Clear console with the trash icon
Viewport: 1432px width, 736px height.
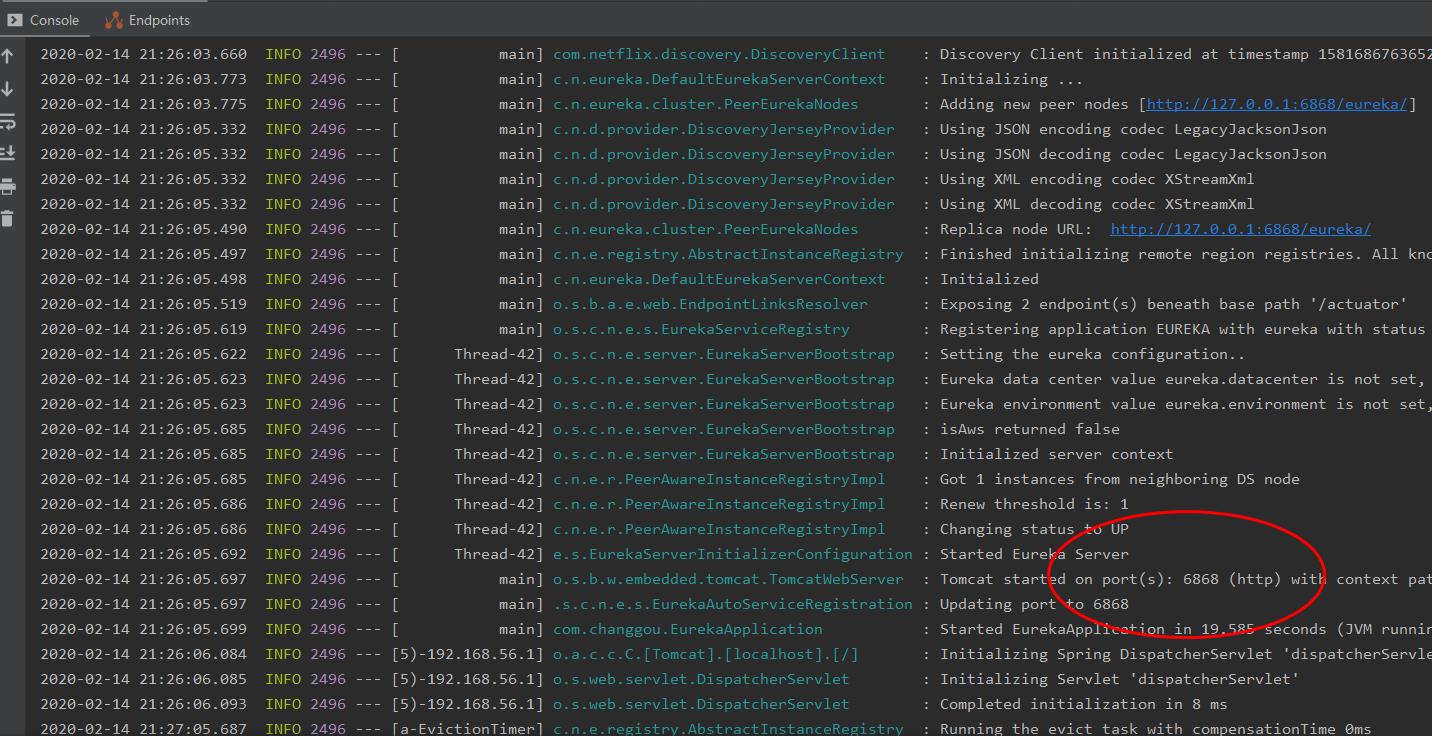click(8, 218)
